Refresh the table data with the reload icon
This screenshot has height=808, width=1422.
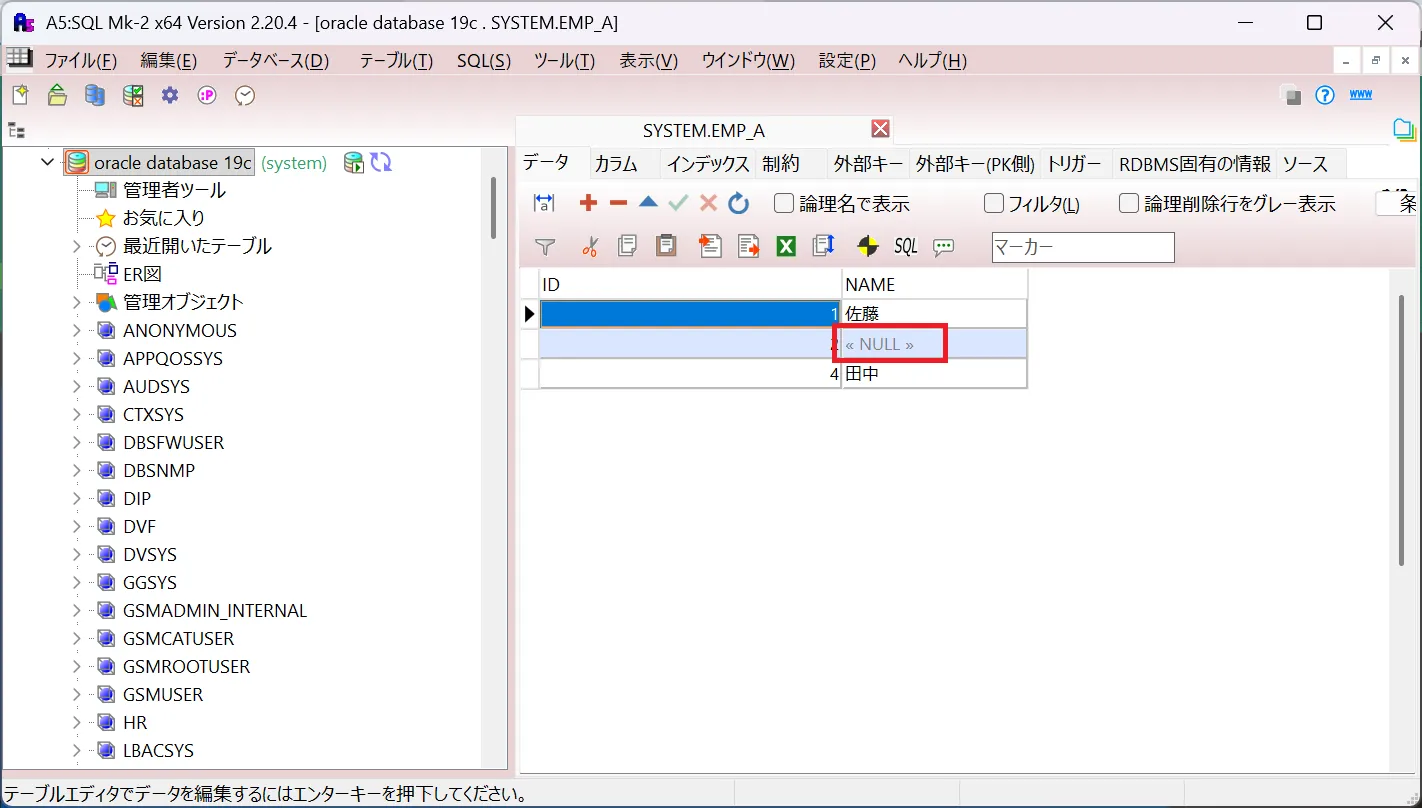738,203
